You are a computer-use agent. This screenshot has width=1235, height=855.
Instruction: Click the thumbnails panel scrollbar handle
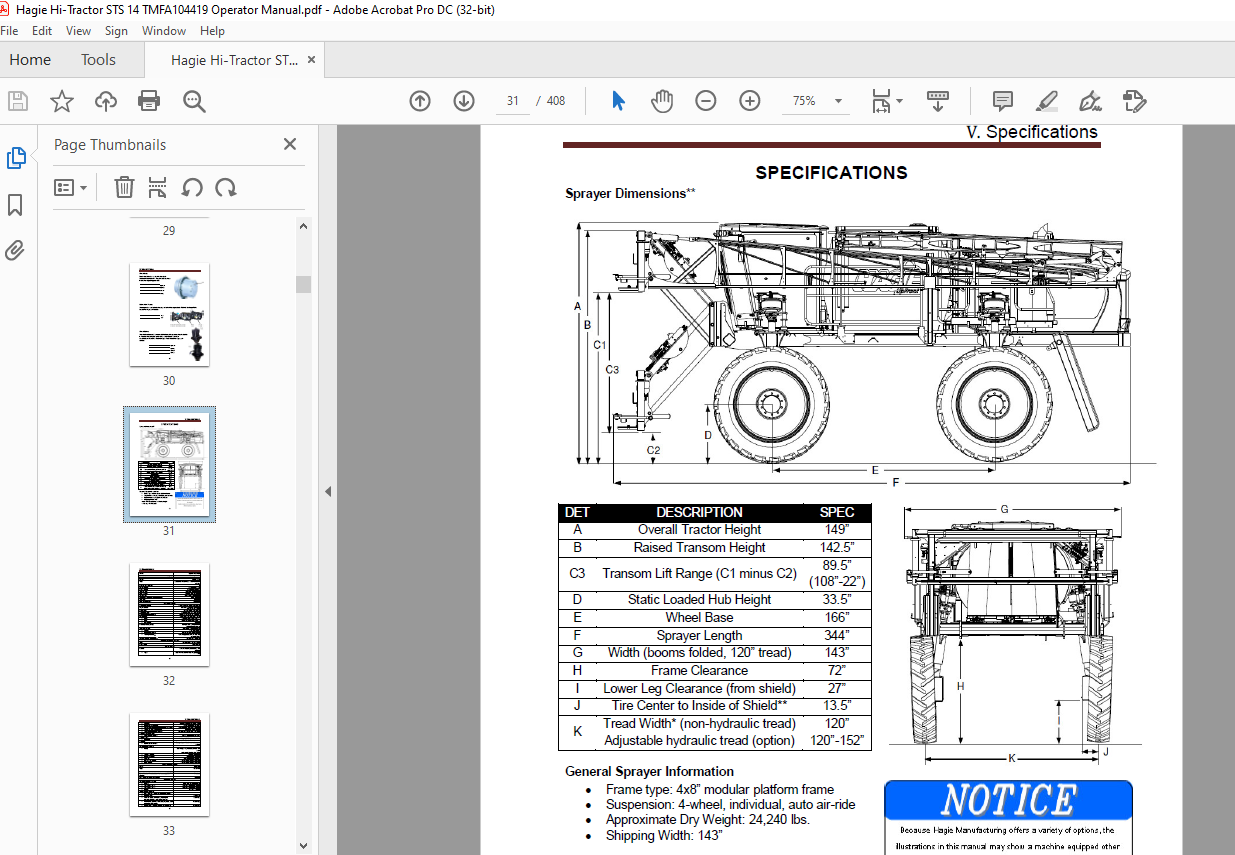(303, 284)
